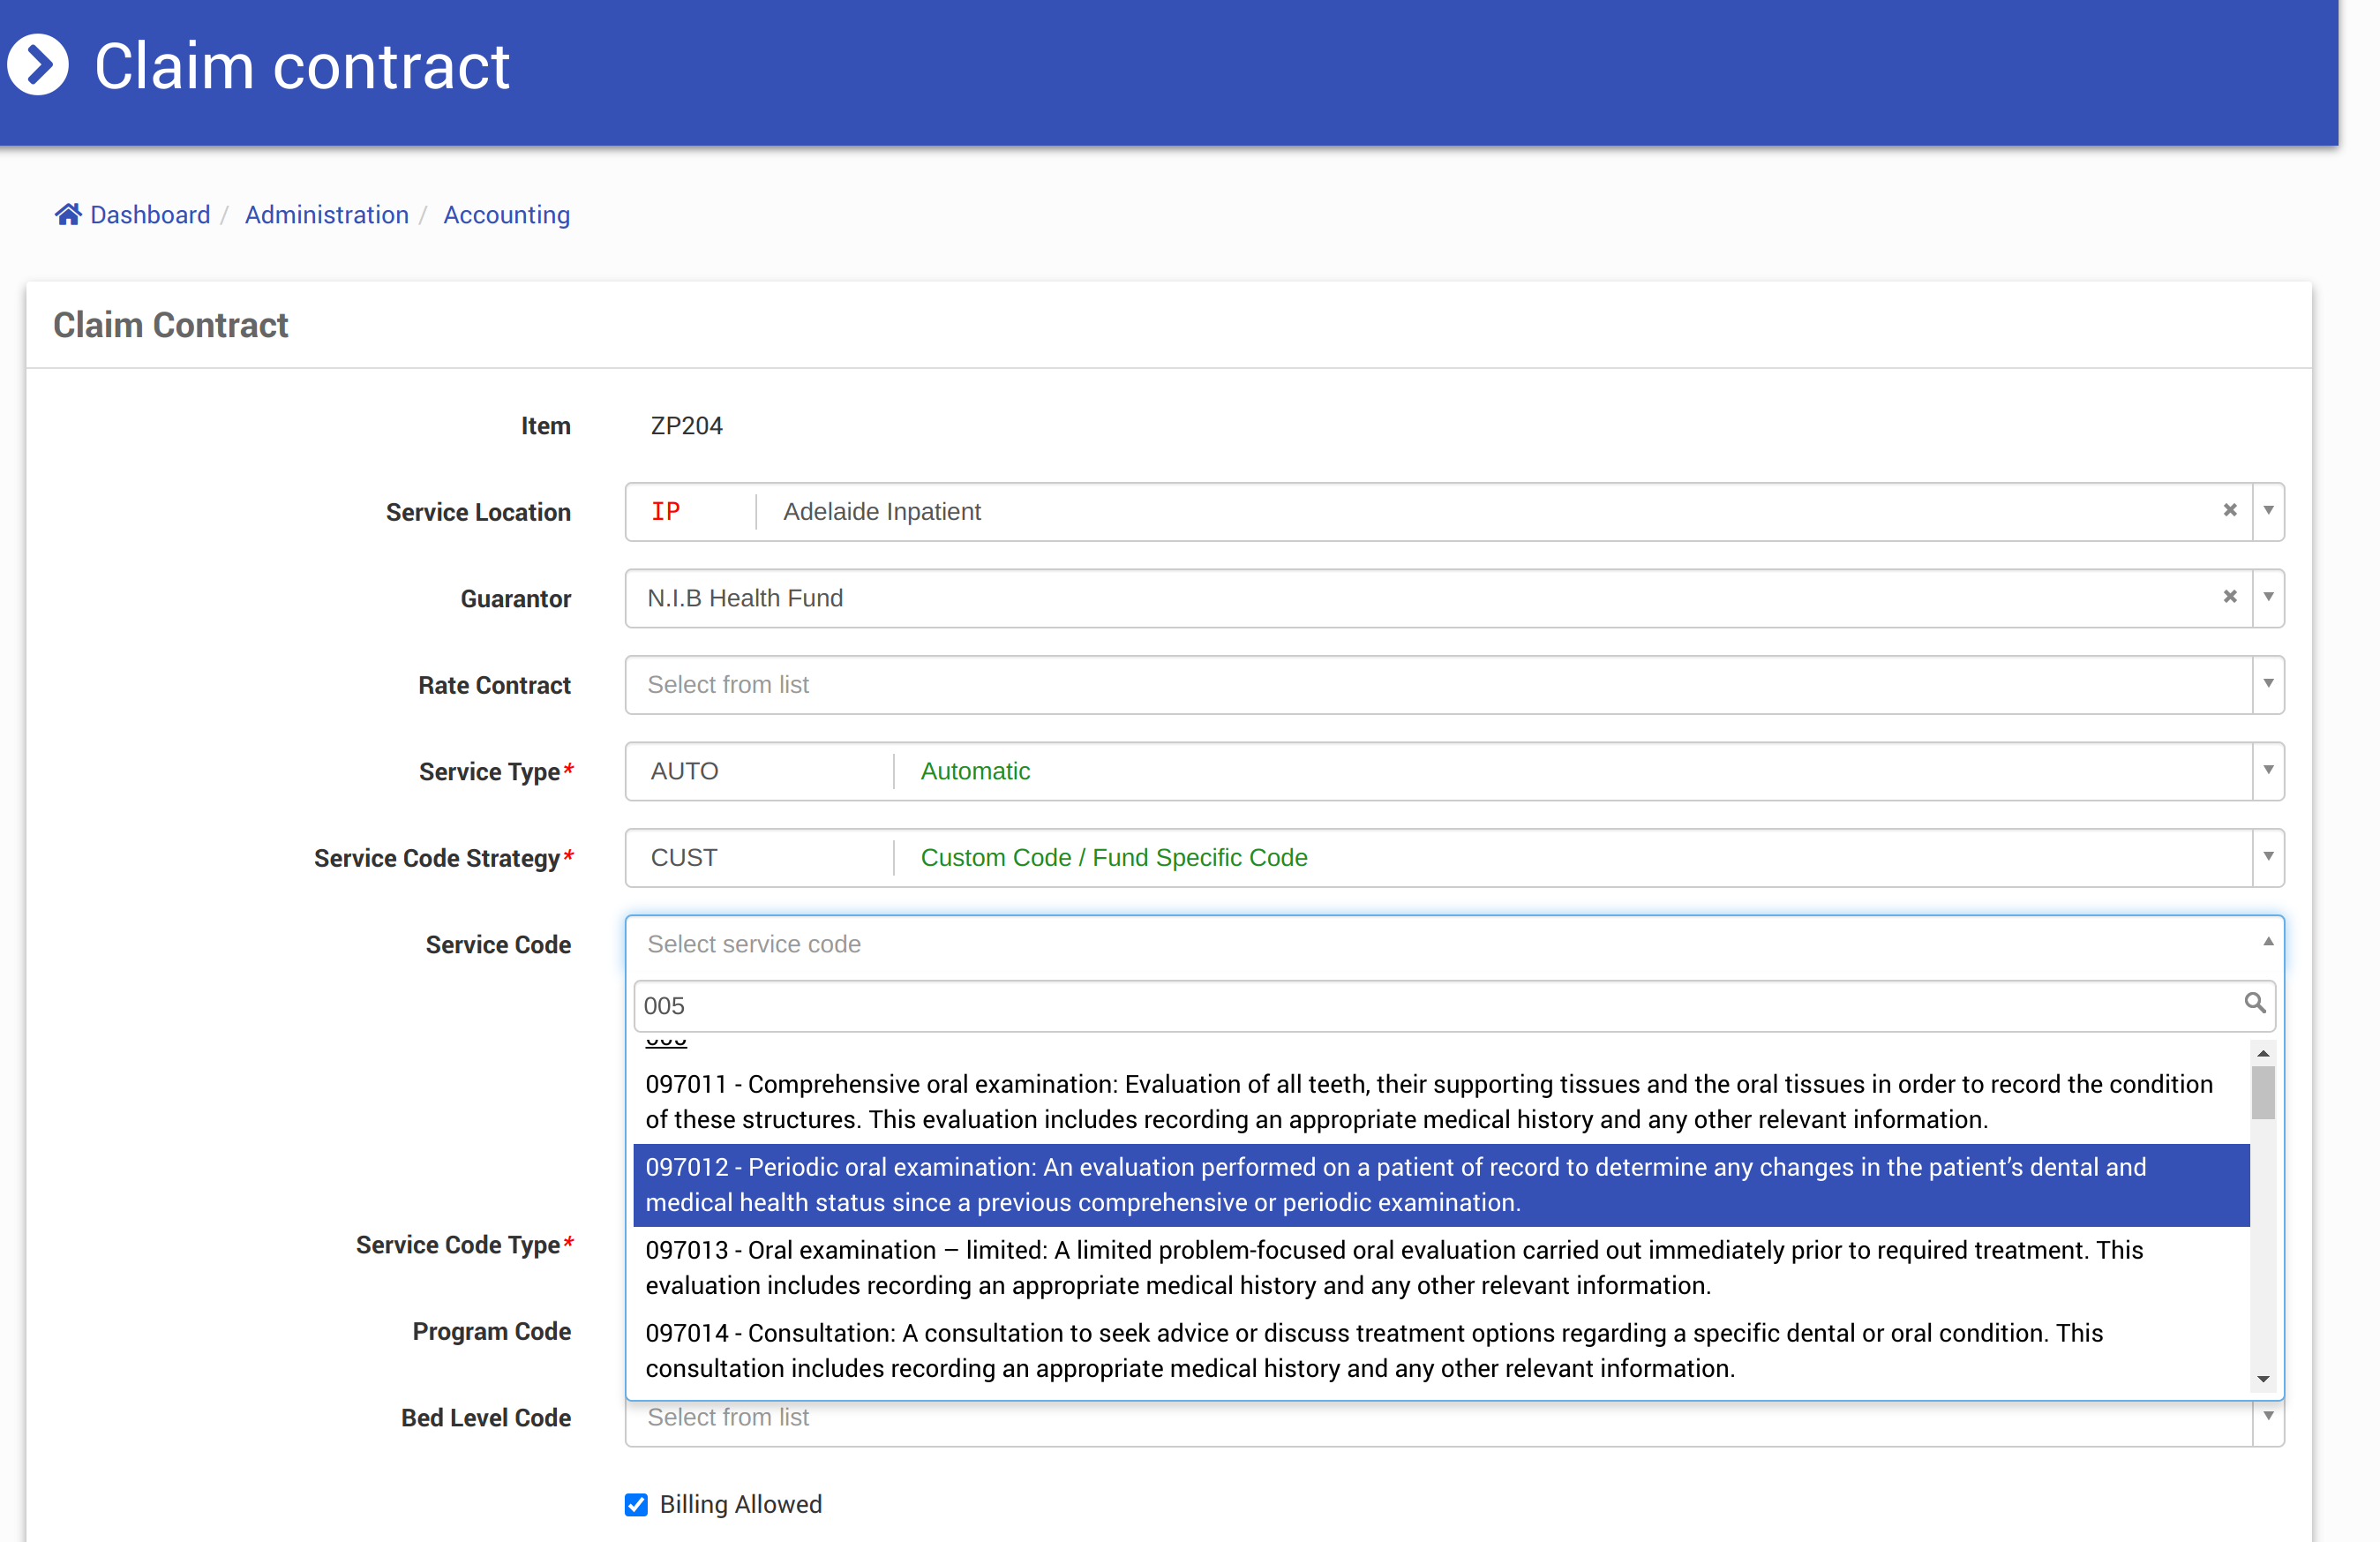Clear the N.I.B Health Fund guarantor

(2229, 597)
